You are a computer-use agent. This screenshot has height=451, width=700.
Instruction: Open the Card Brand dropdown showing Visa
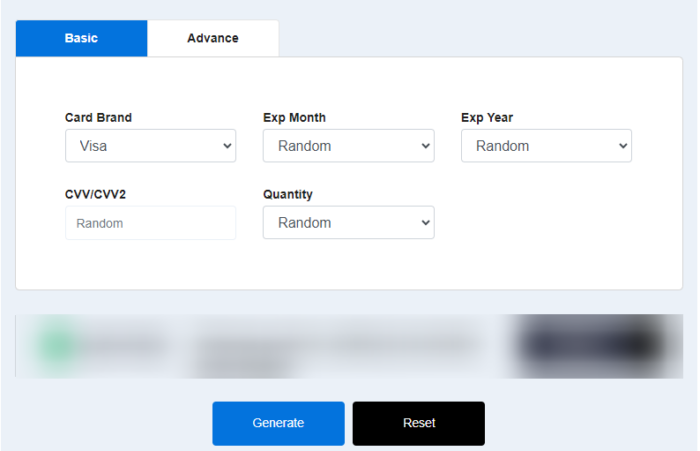(x=150, y=146)
